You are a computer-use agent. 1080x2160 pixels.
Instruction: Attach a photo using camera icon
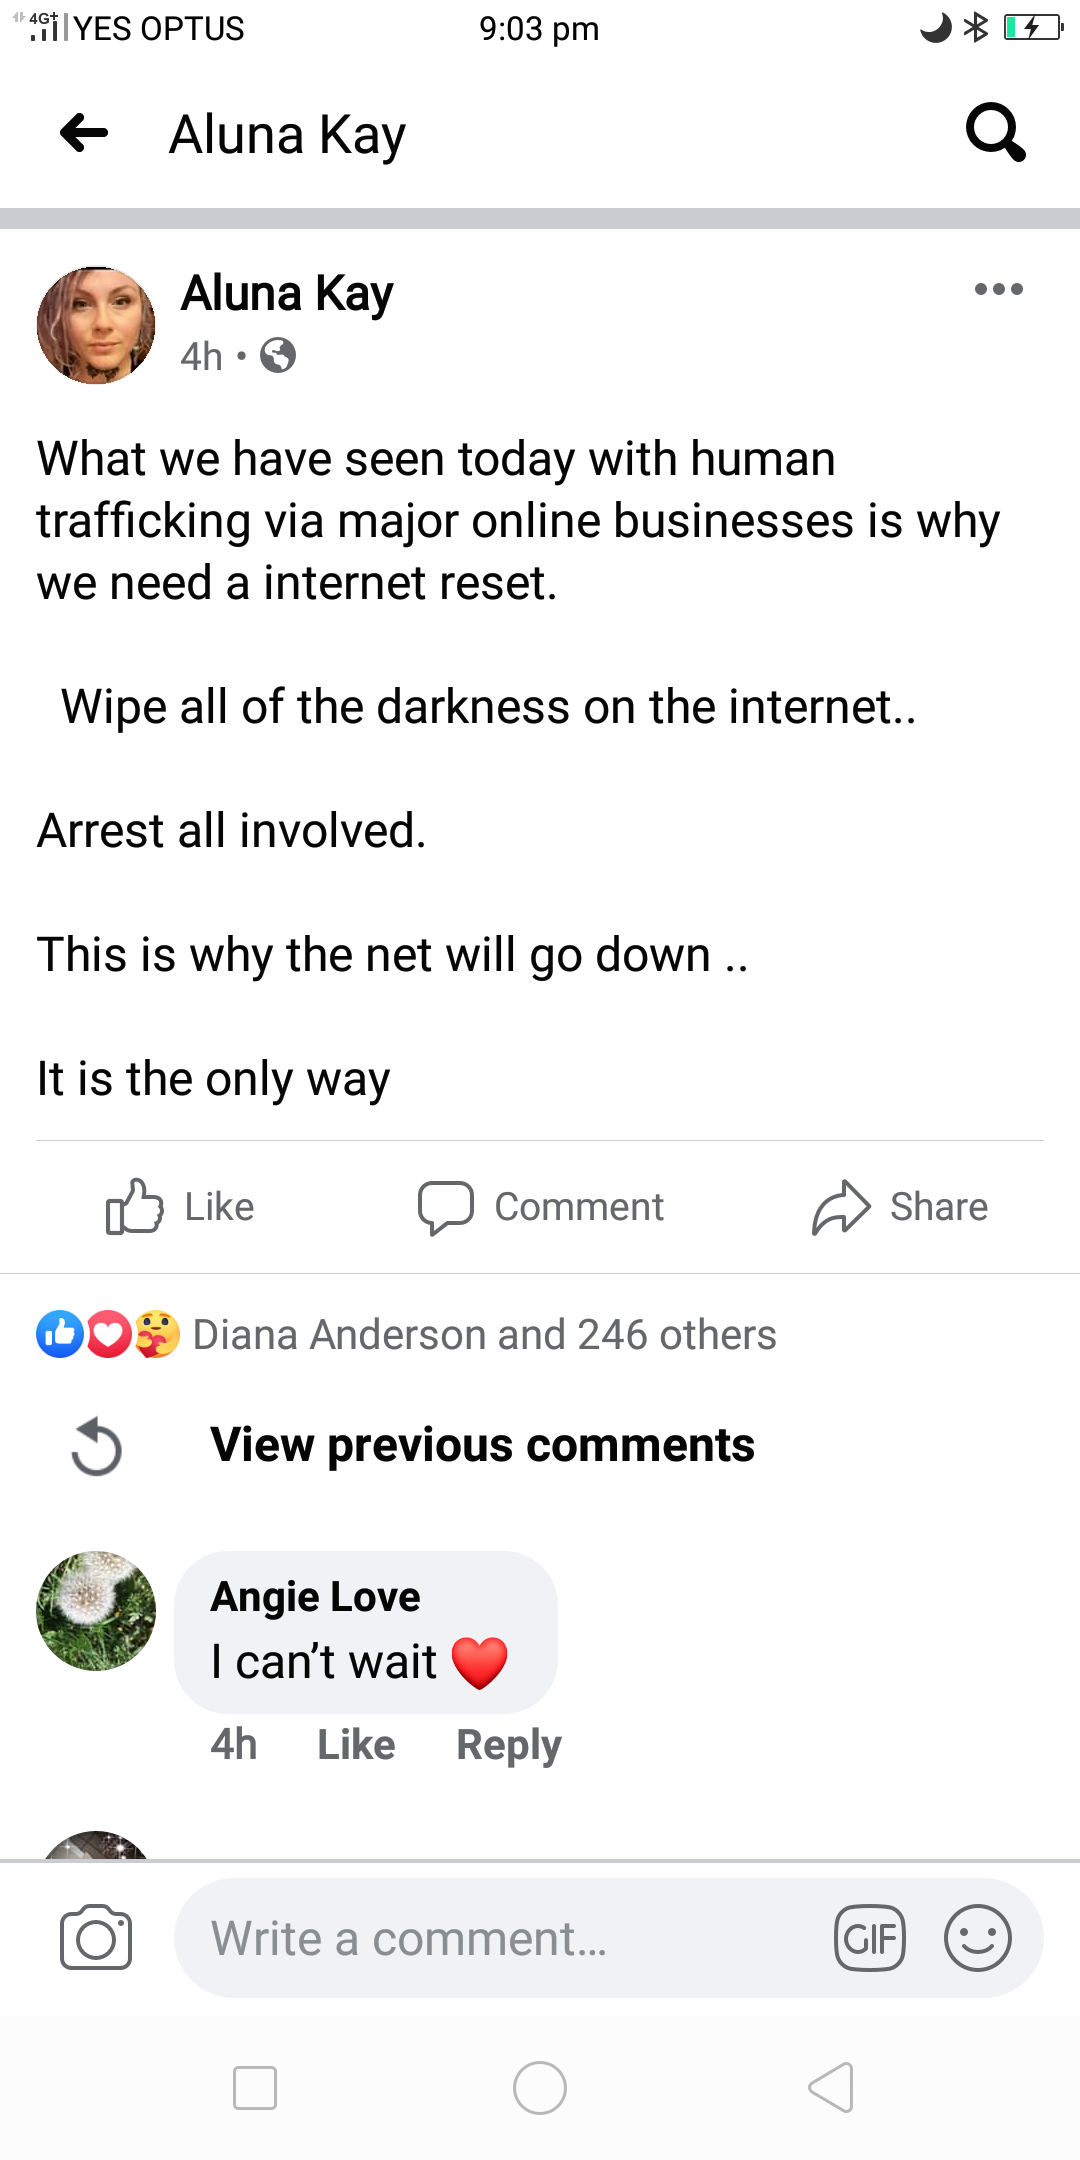point(96,1938)
